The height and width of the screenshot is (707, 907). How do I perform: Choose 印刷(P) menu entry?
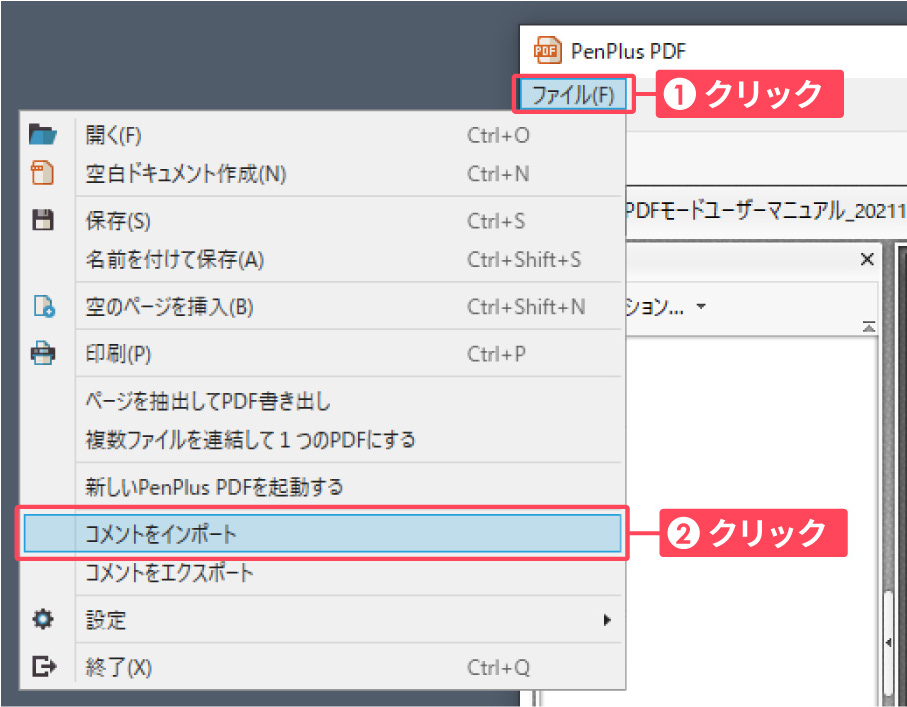[322, 354]
